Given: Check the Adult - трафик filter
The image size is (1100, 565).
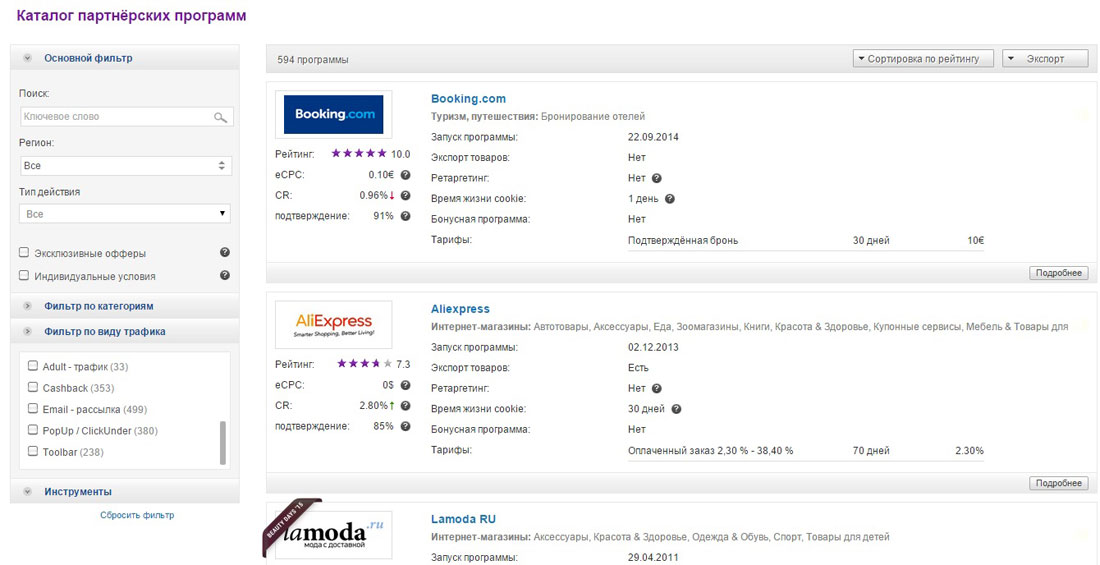Looking at the screenshot, I should [x=32, y=366].
